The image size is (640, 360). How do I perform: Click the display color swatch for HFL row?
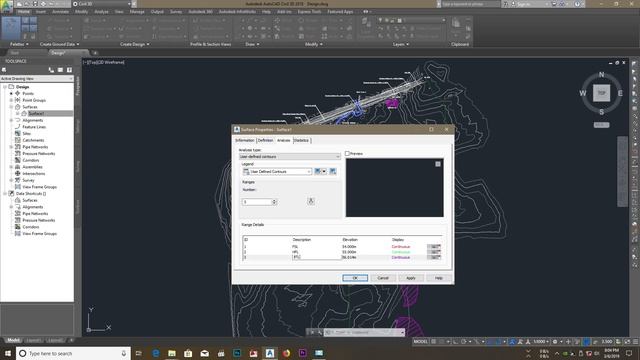(x=433, y=252)
